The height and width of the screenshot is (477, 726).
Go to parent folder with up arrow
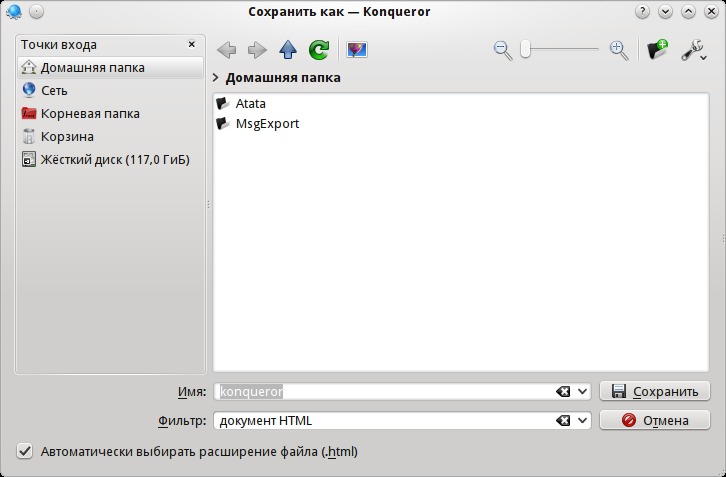click(x=288, y=50)
